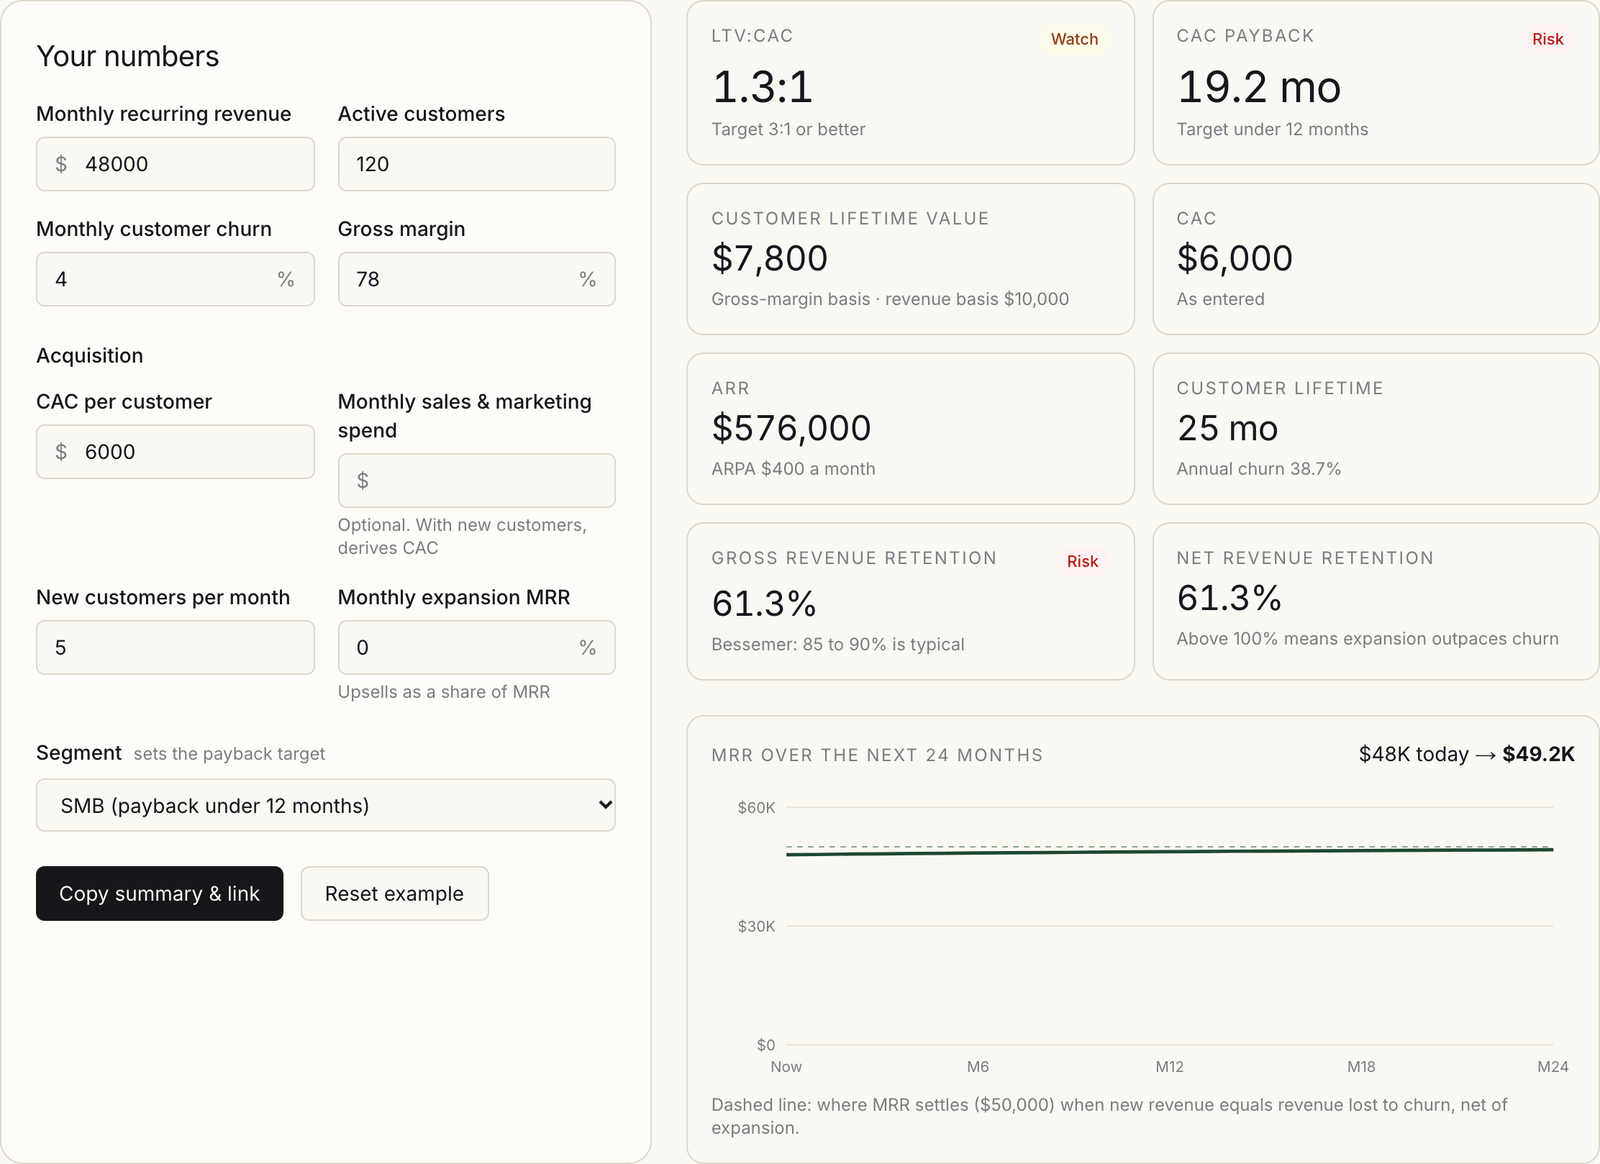This screenshot has width=1600, height=1164.
Task: Click the 1.3:1 LTV:CAC value
Action: (x=762, y=87)
